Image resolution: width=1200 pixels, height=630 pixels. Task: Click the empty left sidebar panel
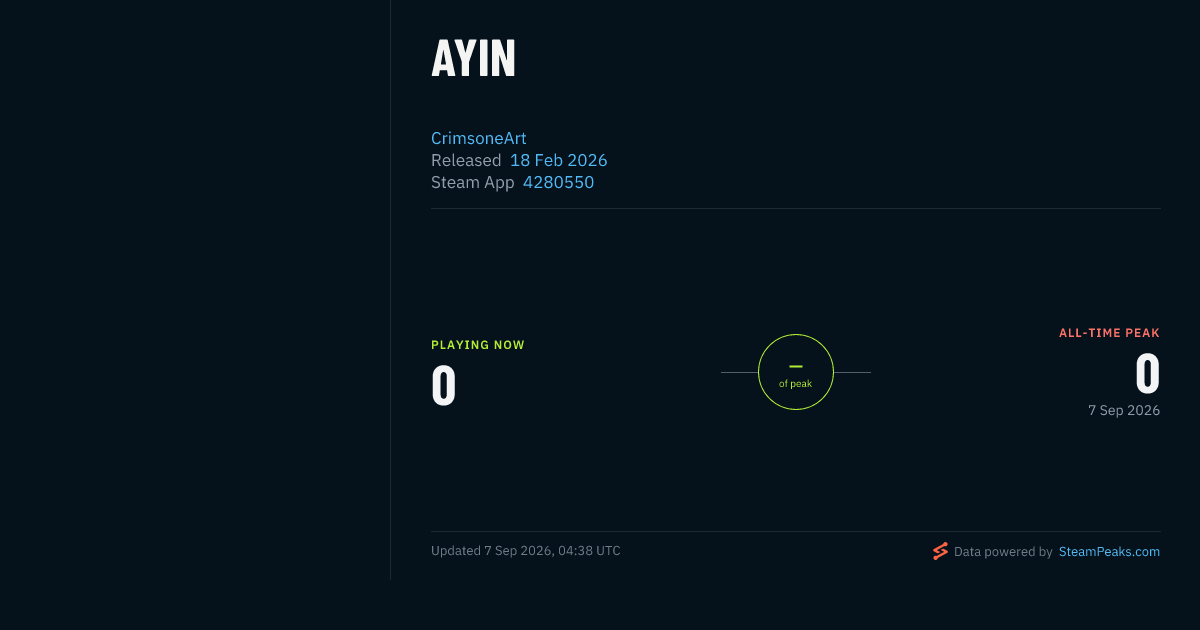[x=195, y=290]
